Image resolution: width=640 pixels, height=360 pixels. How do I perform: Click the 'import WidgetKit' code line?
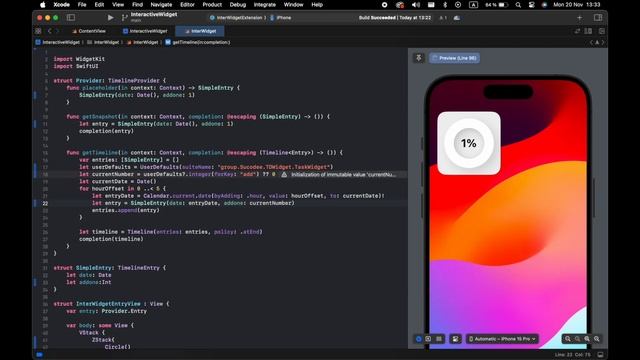click(x=79, y=59)
